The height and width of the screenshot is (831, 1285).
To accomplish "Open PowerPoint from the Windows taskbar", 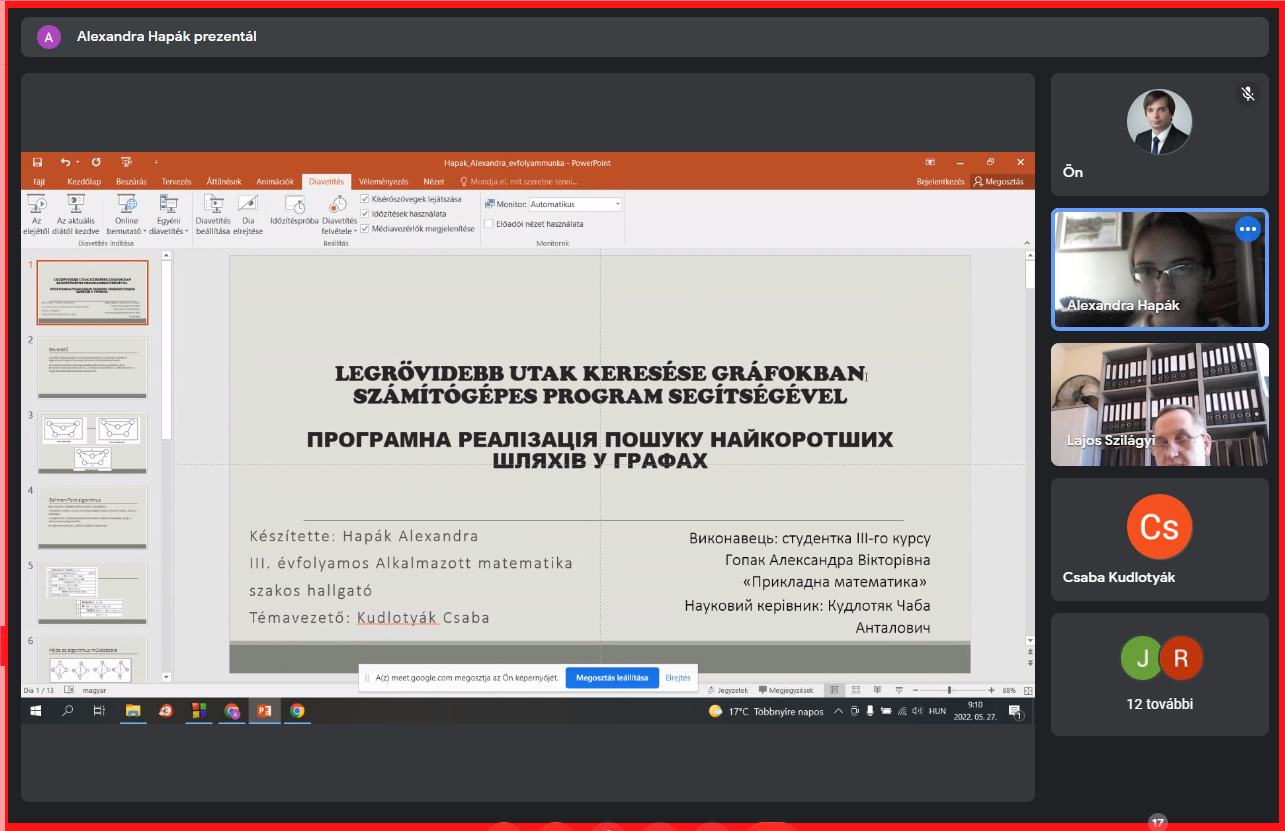I will [264, 711].
